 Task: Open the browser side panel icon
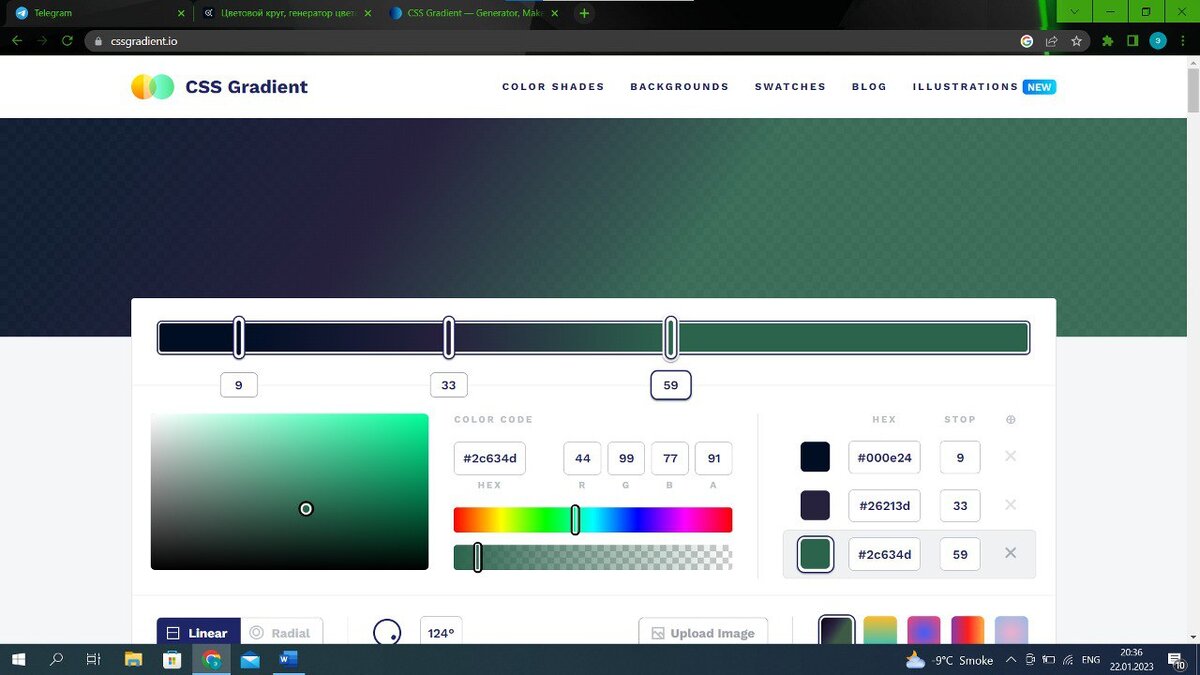[x=1132, y=41]
